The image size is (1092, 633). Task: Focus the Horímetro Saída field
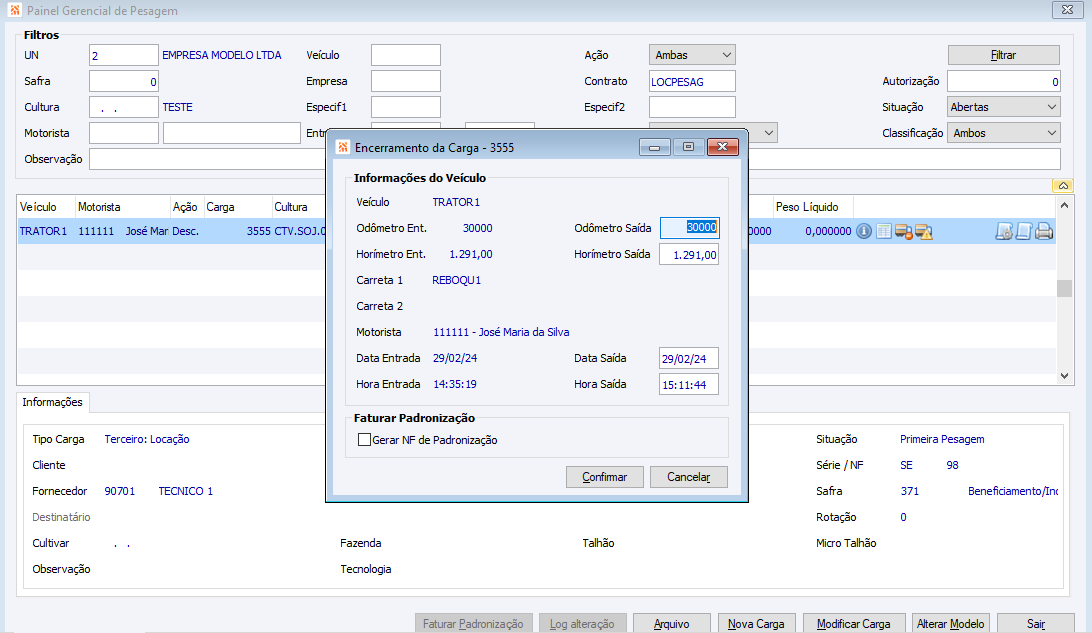[x=689, y=254]
